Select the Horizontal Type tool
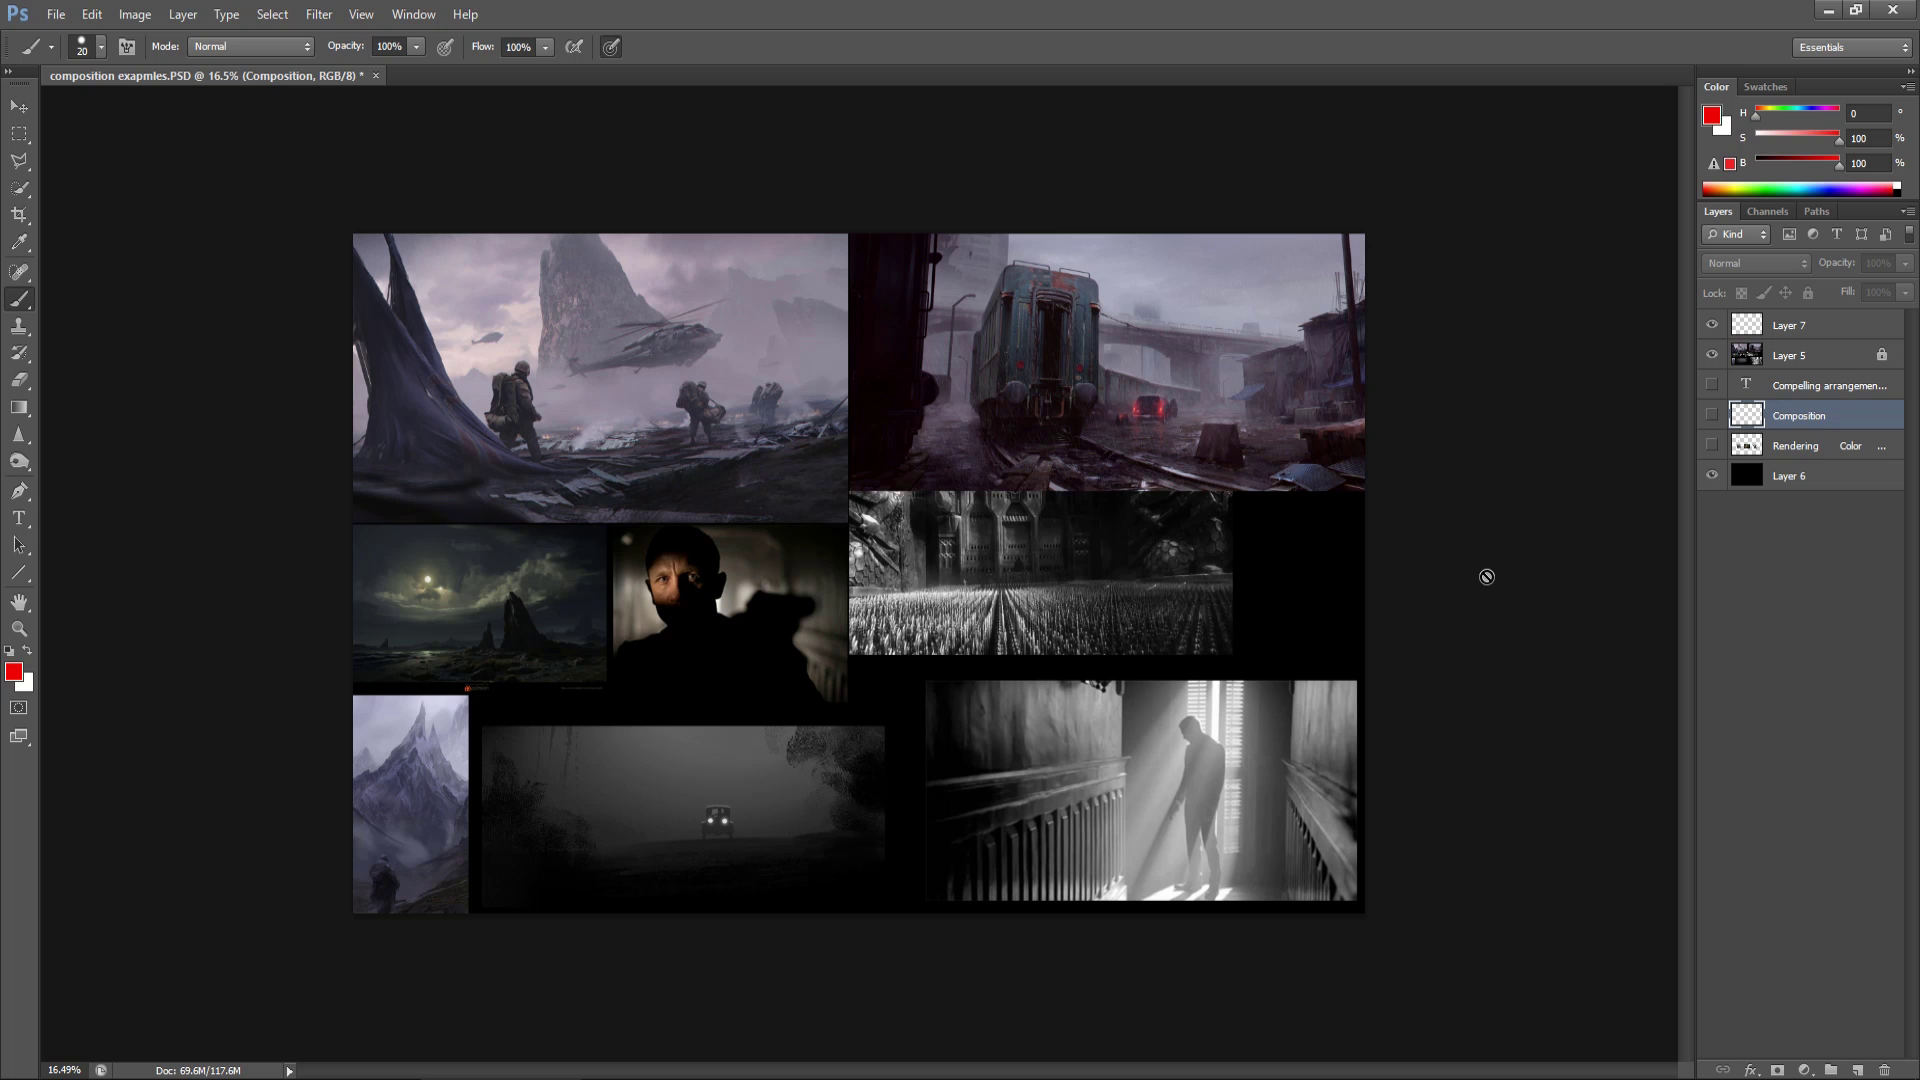The height and width of the screenshot is (1080, 1920). [x=19, y=518]
